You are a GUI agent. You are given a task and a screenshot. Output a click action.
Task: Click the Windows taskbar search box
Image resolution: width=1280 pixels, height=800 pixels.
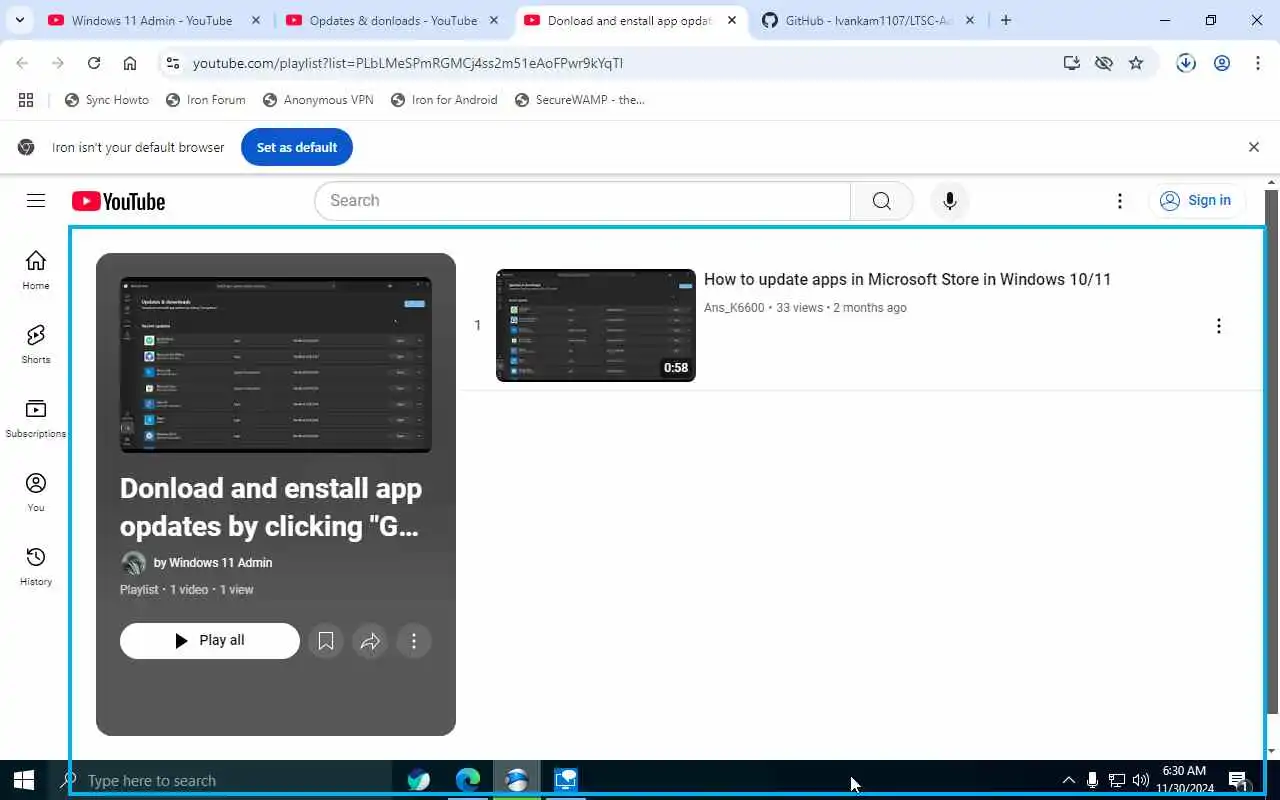tap(220, 780)
